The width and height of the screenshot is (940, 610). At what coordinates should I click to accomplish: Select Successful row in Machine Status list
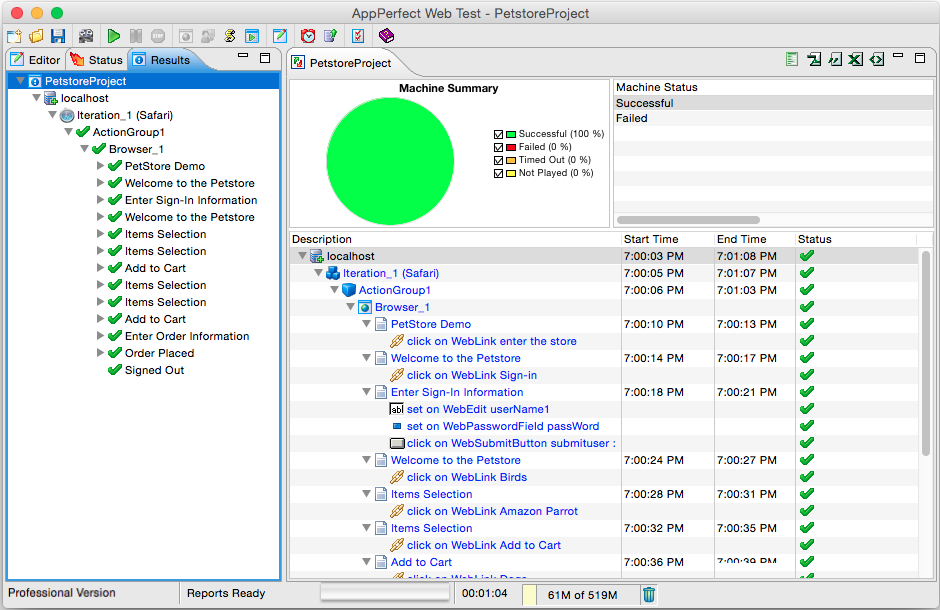(773, 103)
